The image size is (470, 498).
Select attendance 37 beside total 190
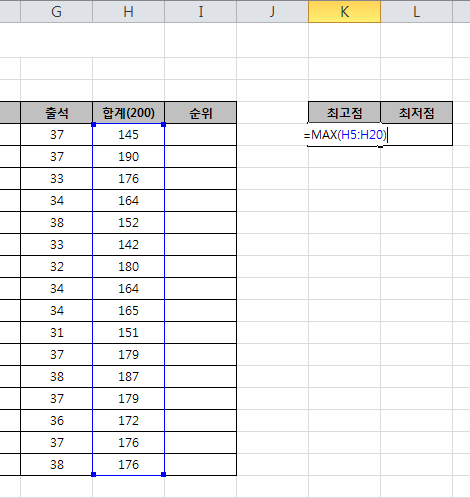56,157
